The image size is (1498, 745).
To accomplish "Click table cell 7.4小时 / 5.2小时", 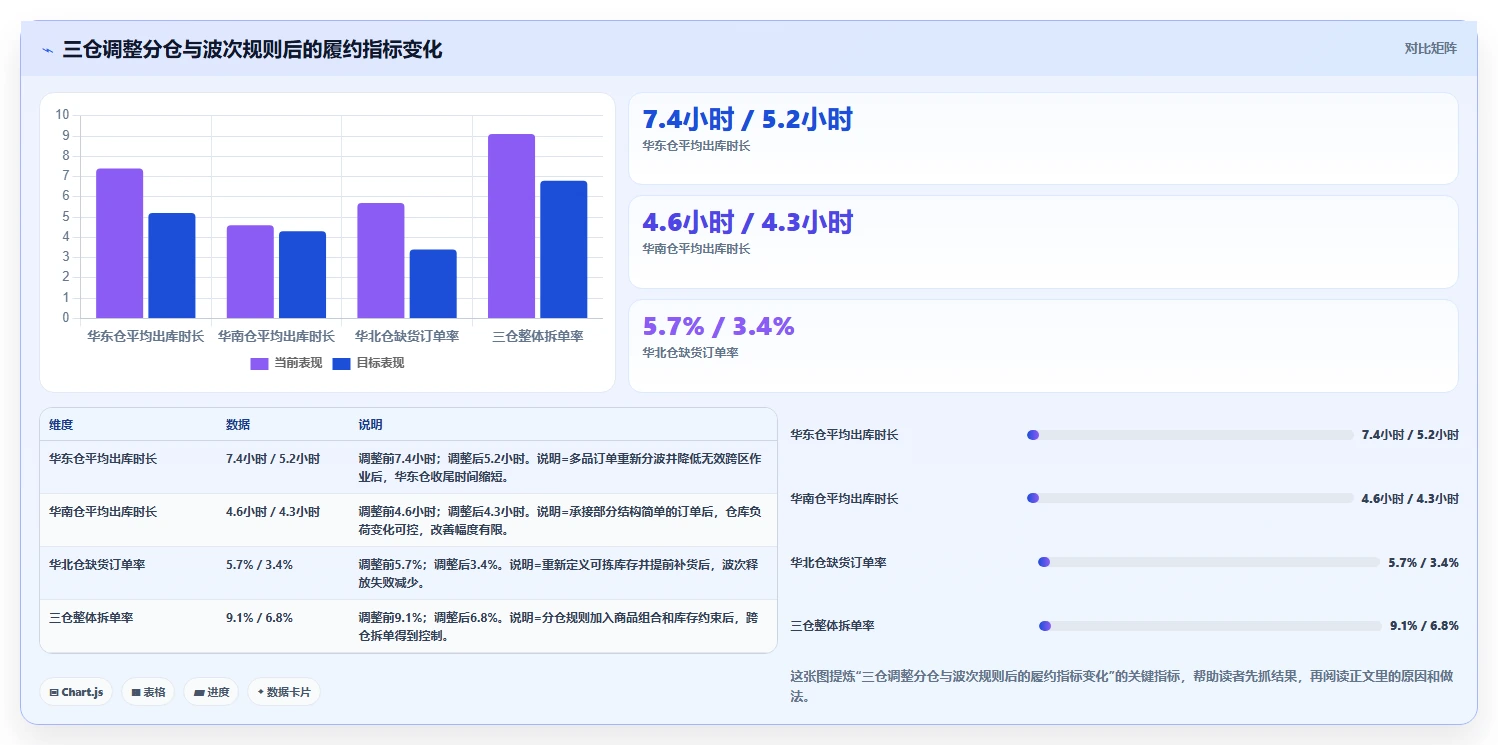I will [273, 459].
